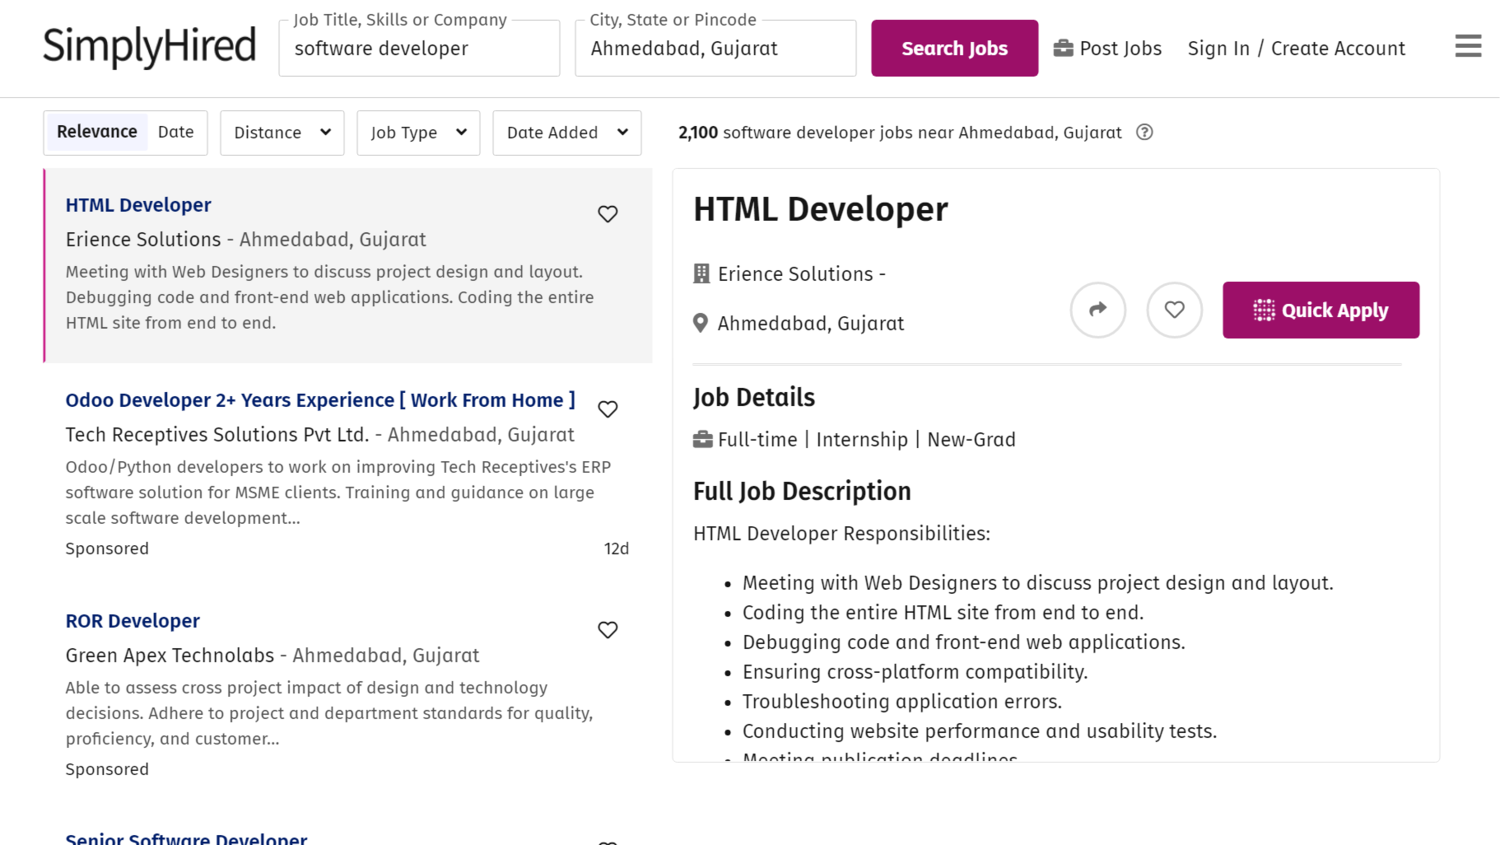Favorite the Odoo Developer job
1500x845 pixels.
pos(607,409)
